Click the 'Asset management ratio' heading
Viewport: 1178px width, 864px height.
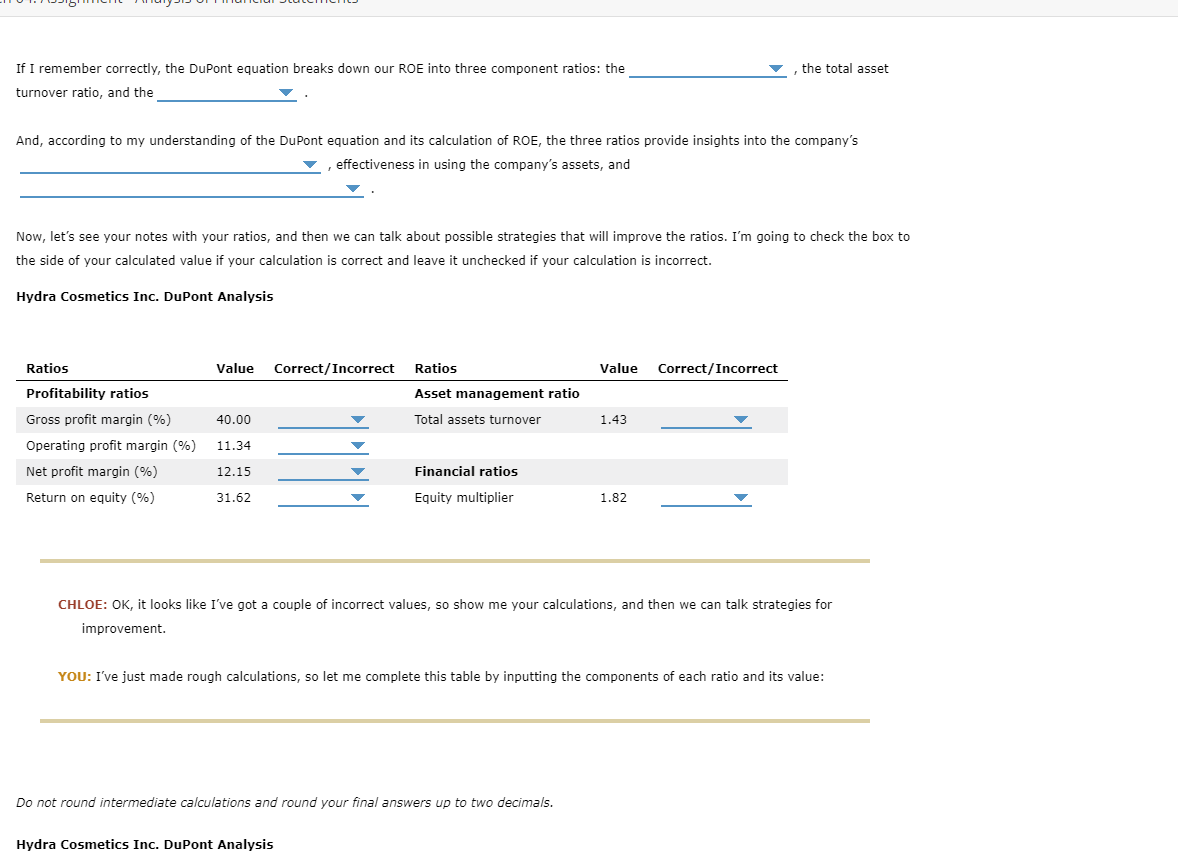click(497, 394)
